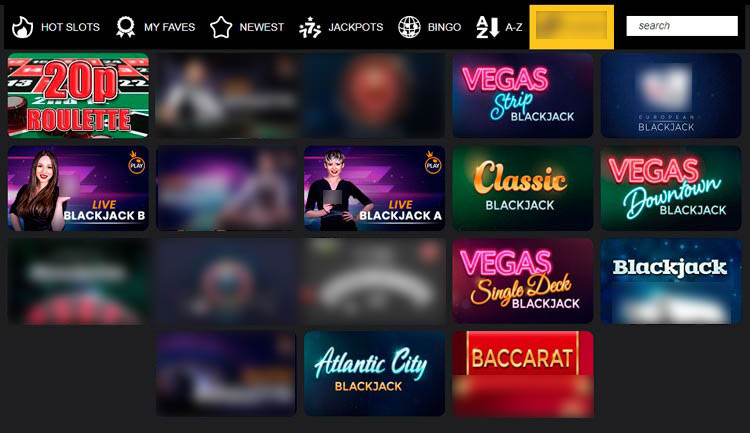Launch Atlantic City Blackjack
The width and height of the screenshot is (750, 433).
pyautogui.click(x=375, y=374)
